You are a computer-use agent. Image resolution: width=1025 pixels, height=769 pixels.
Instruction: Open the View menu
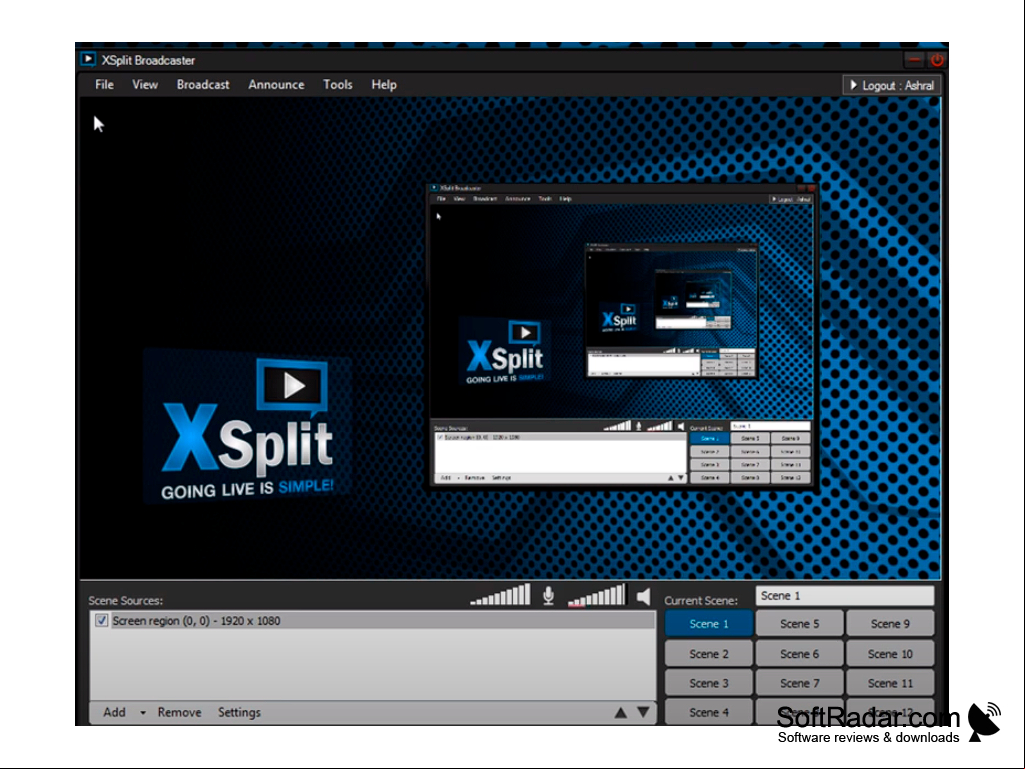coord(144,85)
